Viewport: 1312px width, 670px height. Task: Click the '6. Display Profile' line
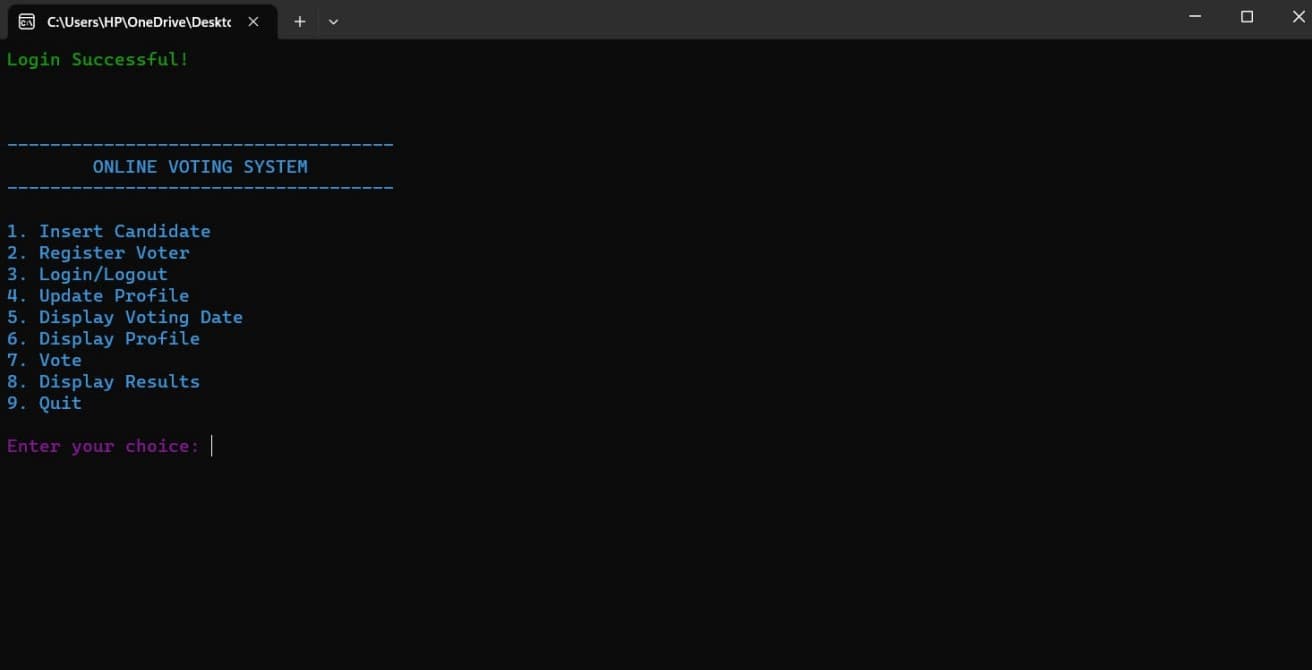103,339
